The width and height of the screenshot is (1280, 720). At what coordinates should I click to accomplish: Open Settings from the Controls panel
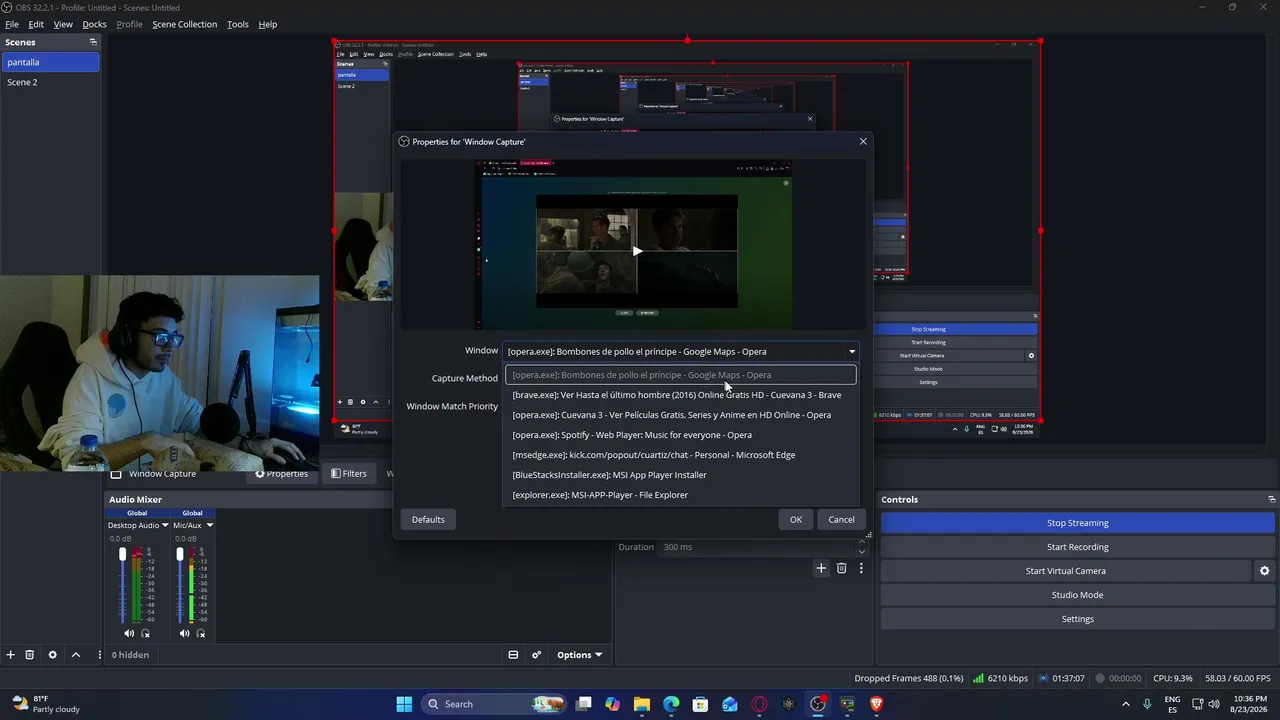(1078, 619)
